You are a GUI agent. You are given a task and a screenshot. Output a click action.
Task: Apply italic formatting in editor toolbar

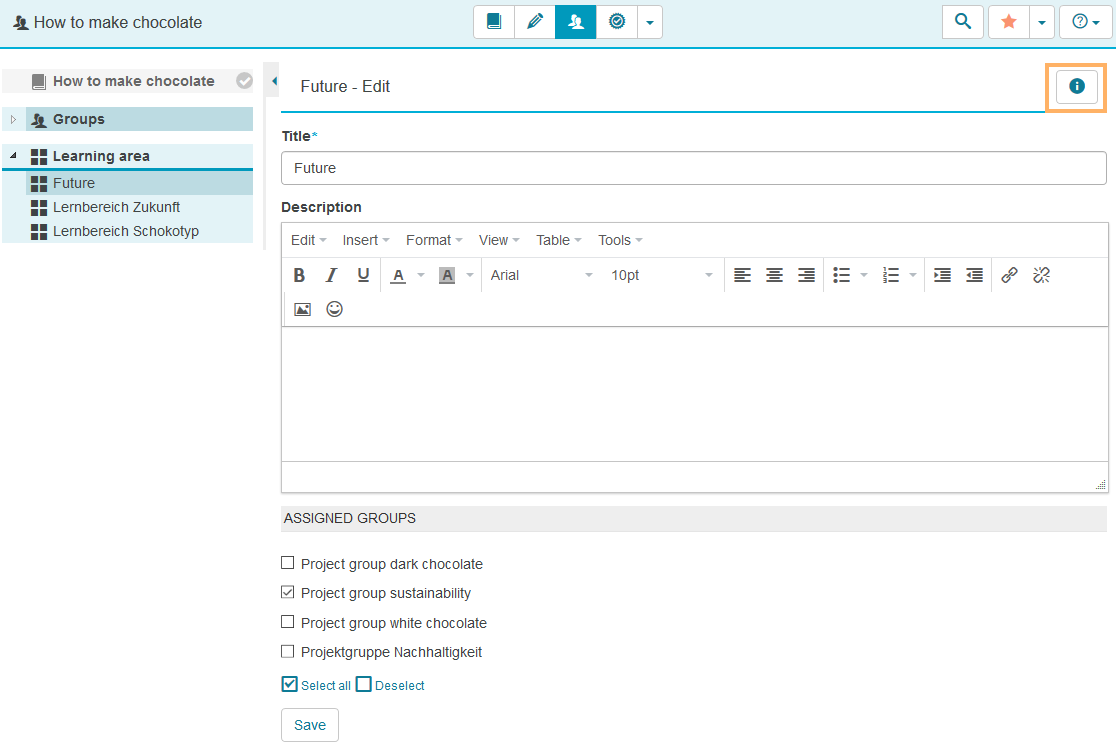point(331,275)
